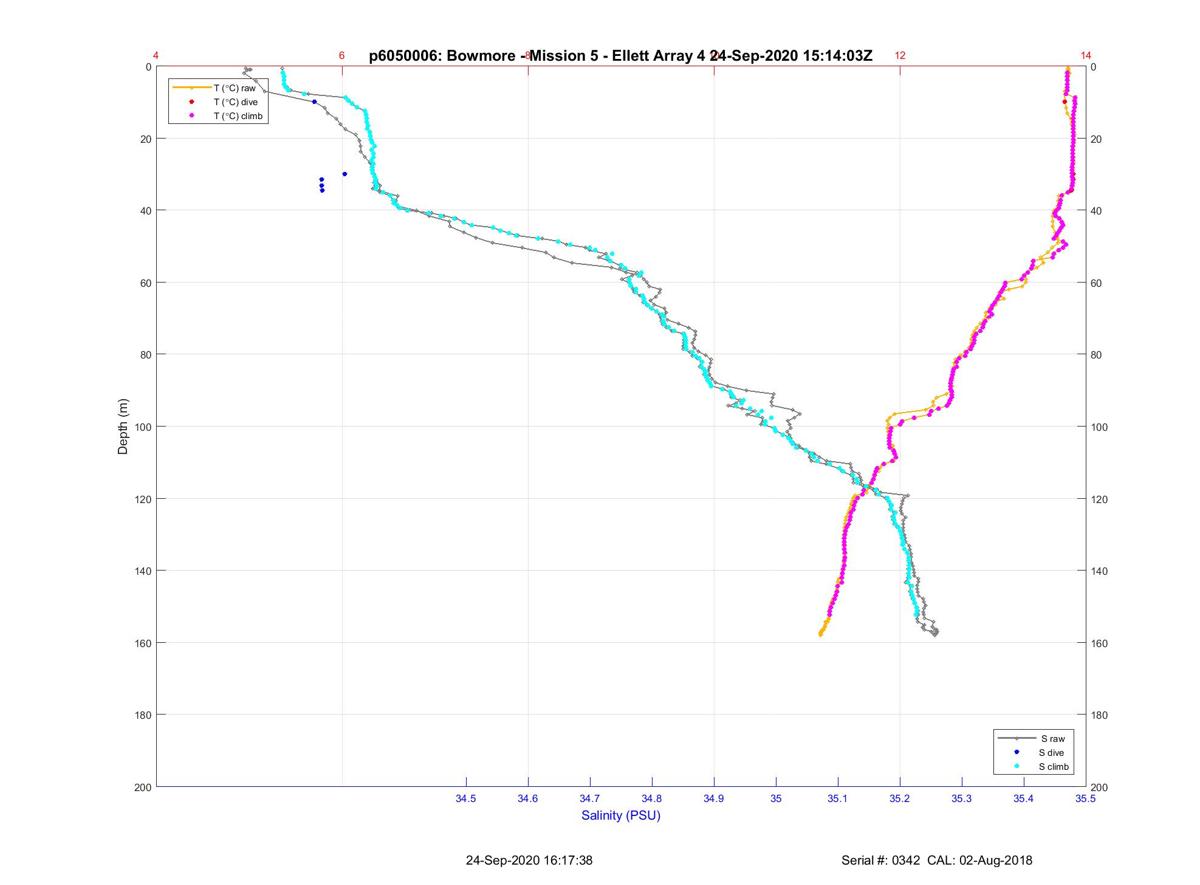The height and width of the screenshot is (885, 1200).
Task: Click depth tick 140 on left axis
Action: pos(142,571)
